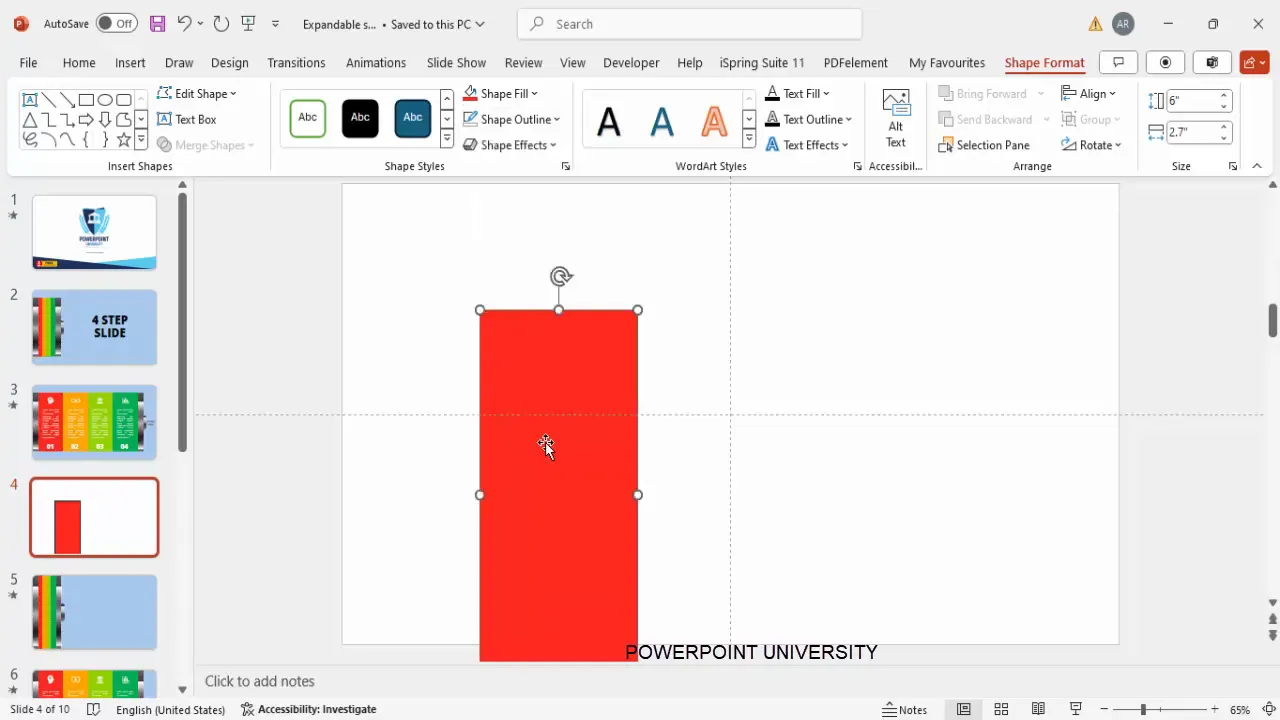1280x720 pixels.
Task: Open the Rotate dropdown
Action: click(x=1092, y=145)
